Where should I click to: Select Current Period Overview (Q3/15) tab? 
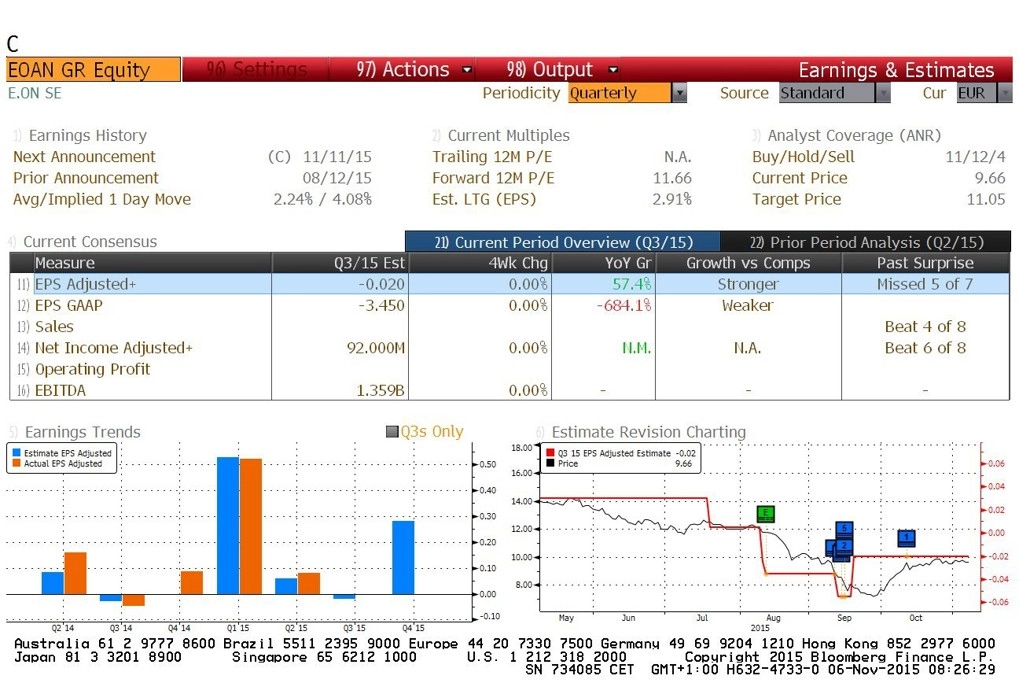coord(563,242)
